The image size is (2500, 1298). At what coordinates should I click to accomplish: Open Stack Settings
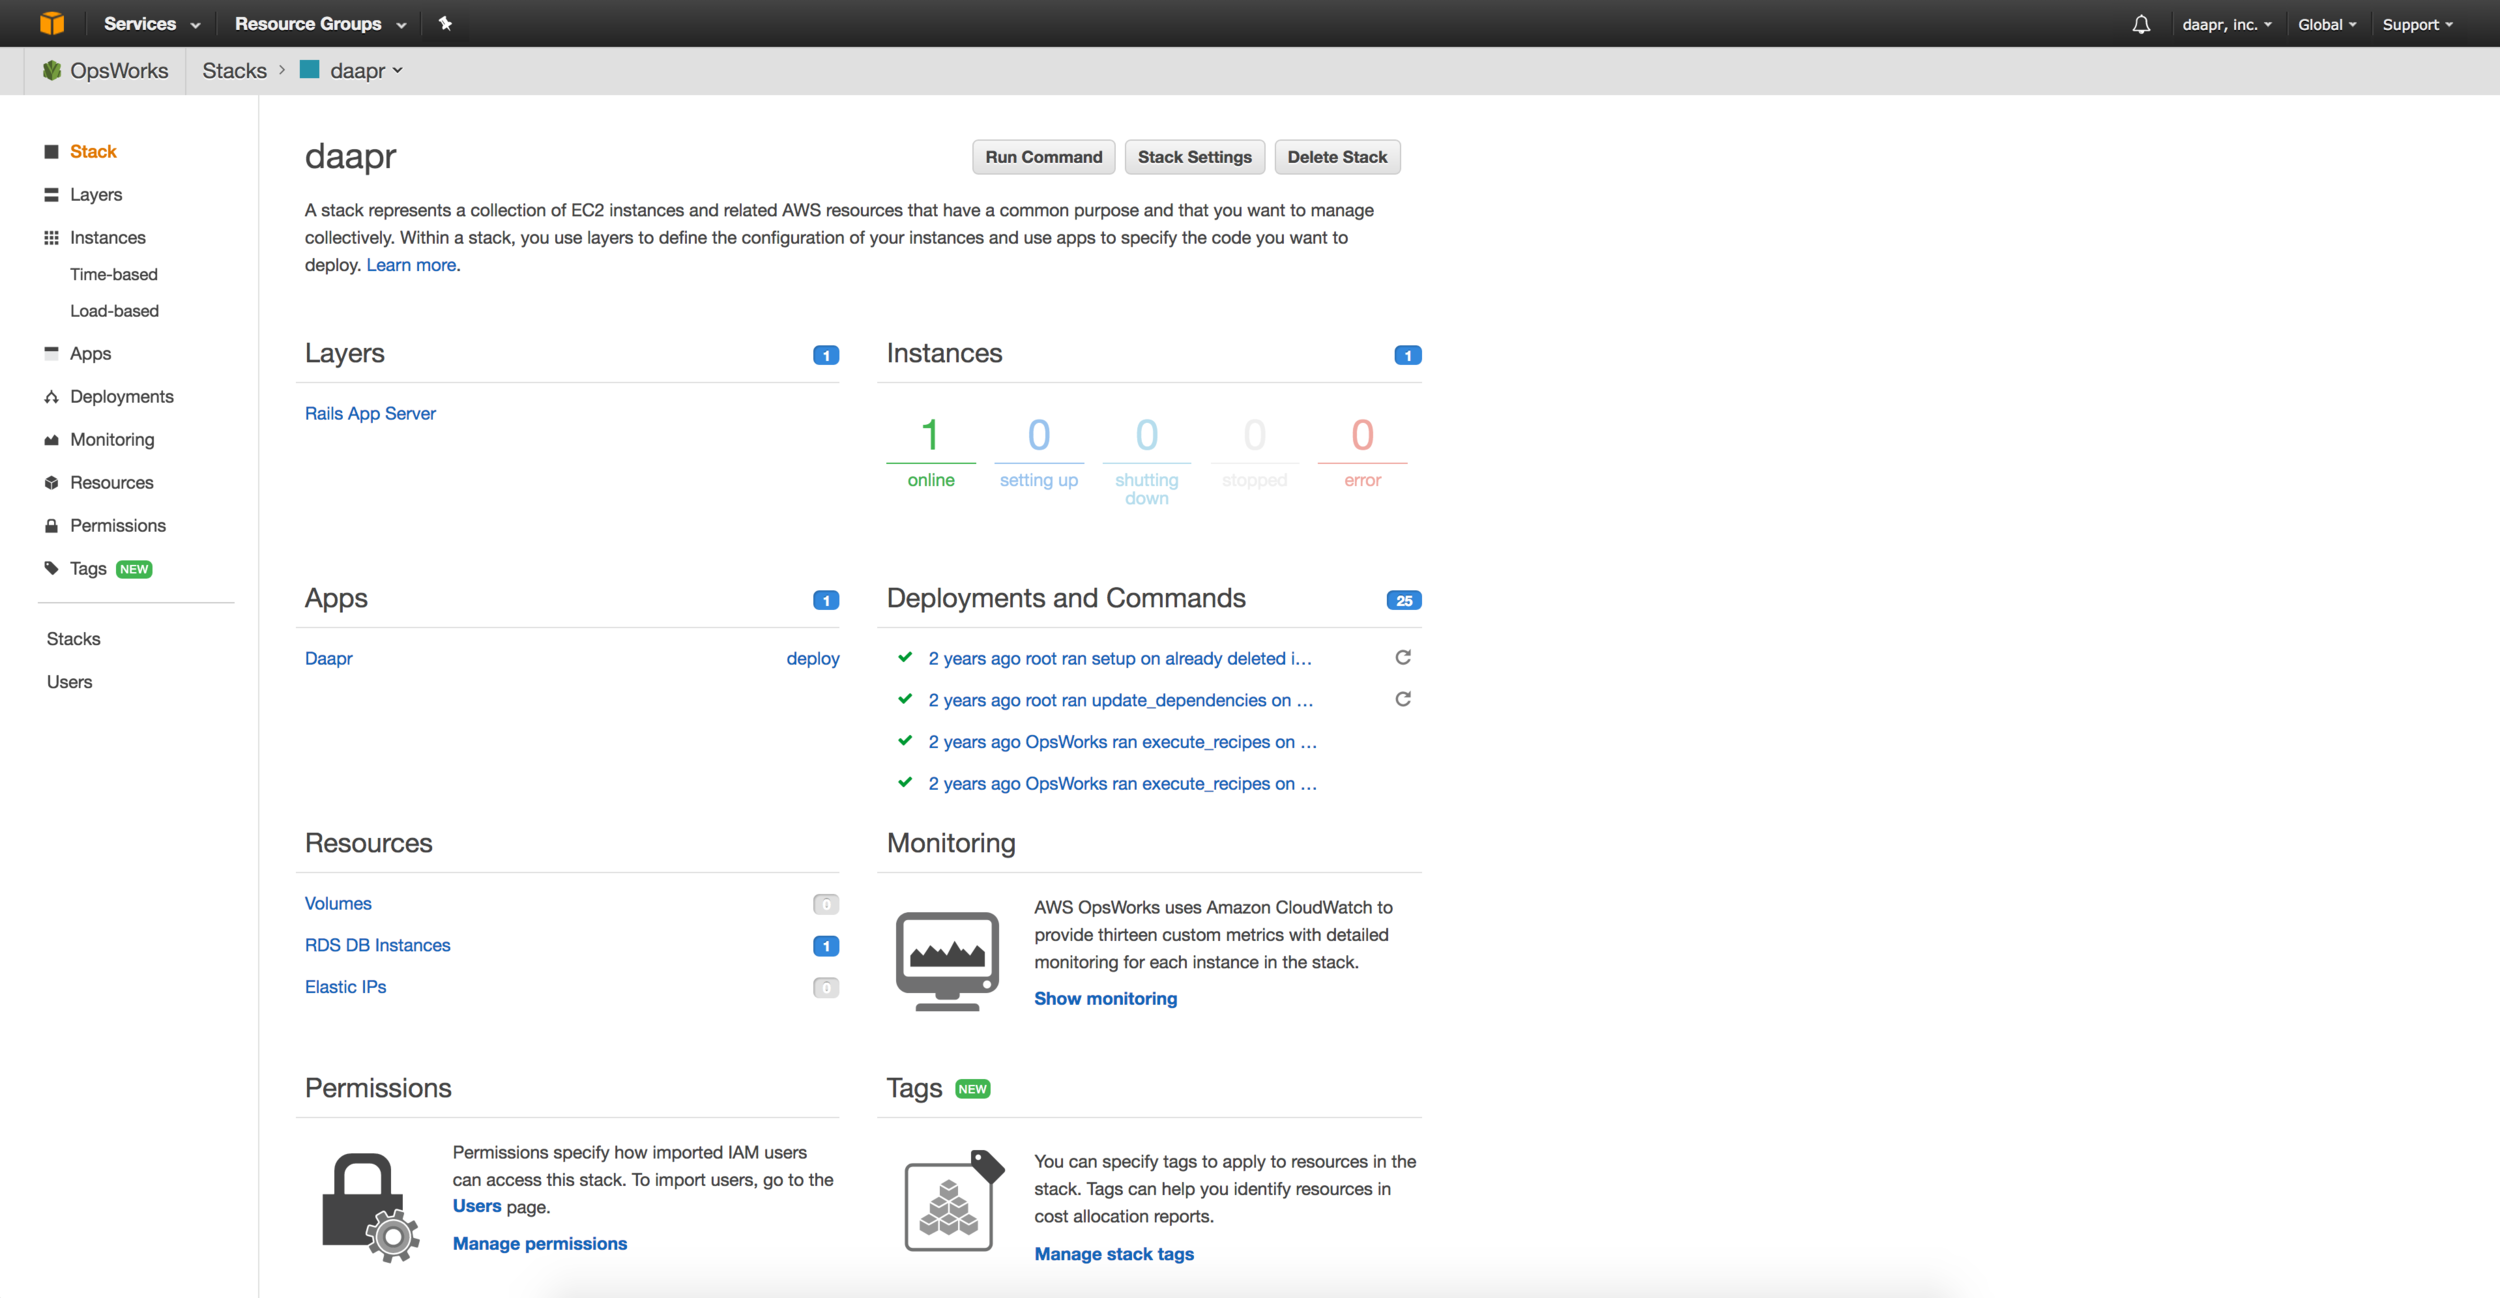[1195, 157]
